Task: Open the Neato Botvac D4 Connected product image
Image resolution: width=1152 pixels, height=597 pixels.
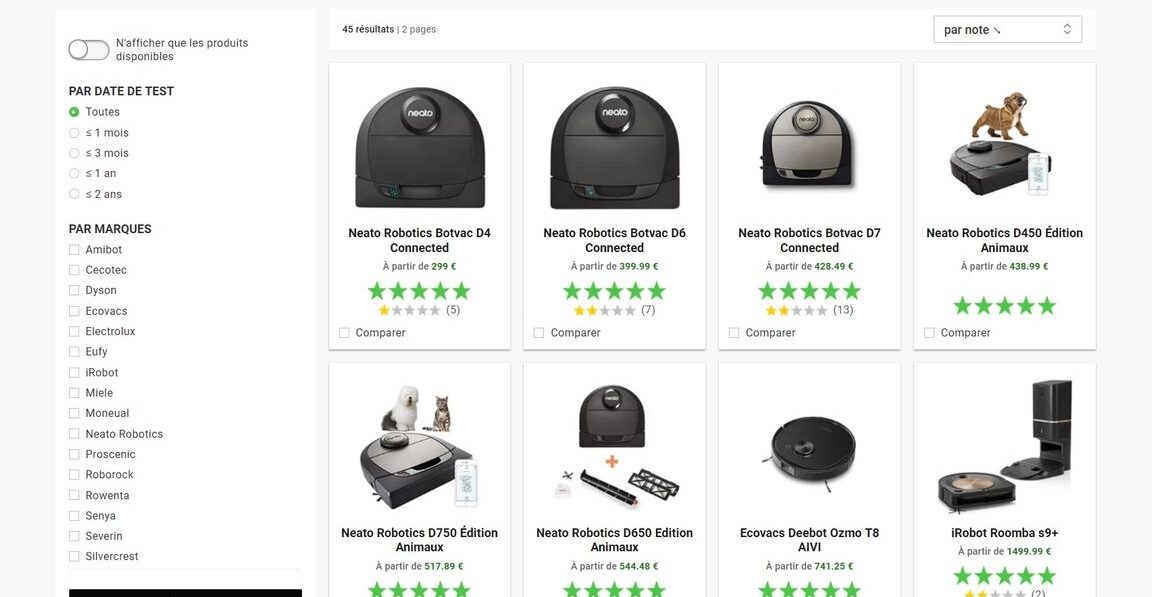Action: tap(420, 148)
